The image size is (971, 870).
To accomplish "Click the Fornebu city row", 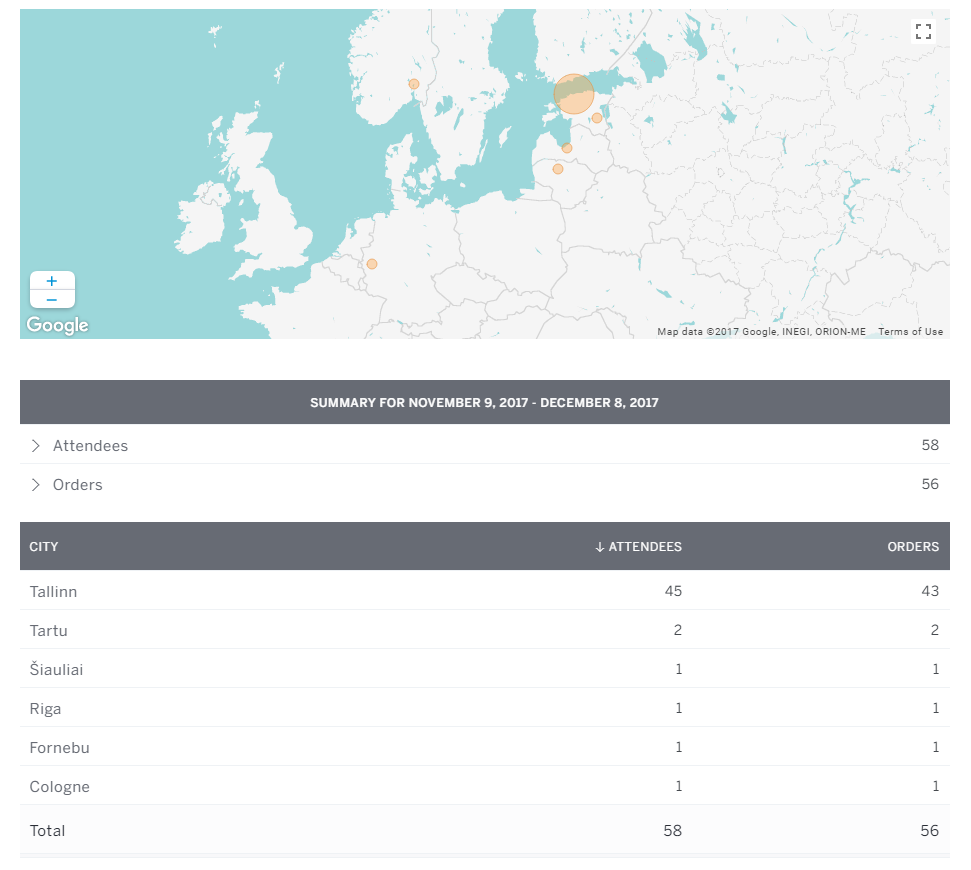I will click(60, 748).
